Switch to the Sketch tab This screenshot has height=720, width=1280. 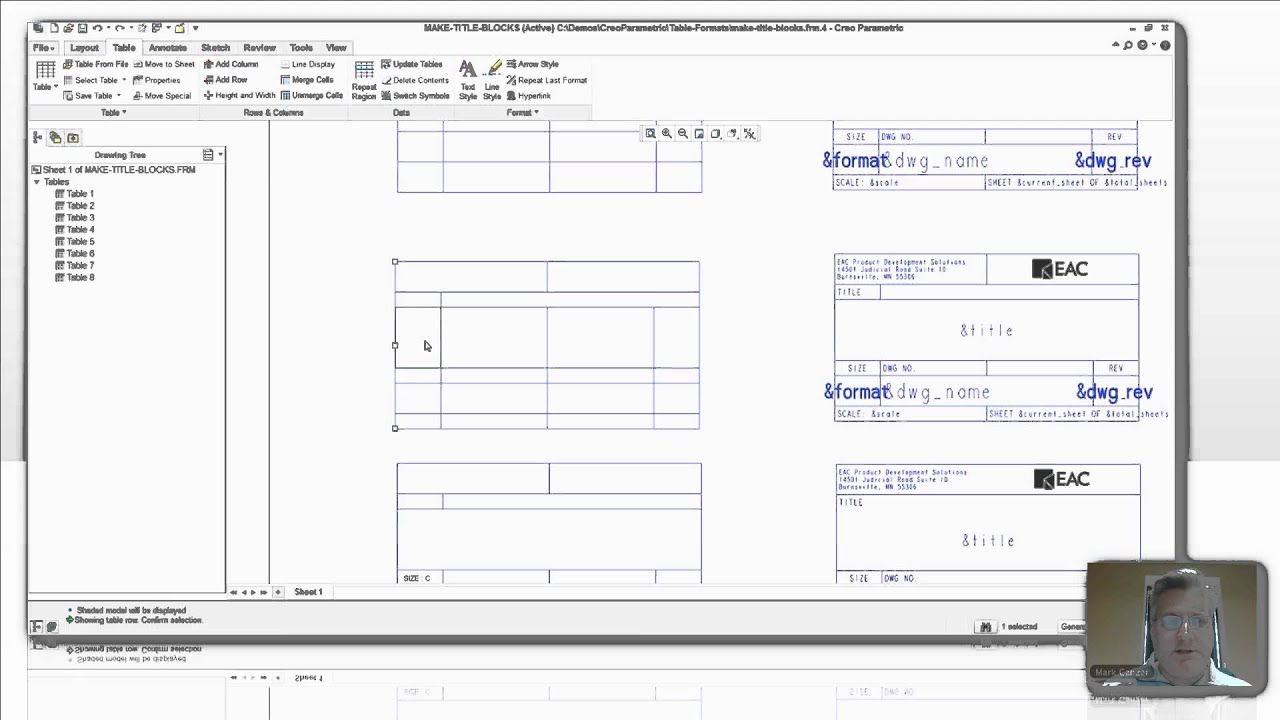215,48
